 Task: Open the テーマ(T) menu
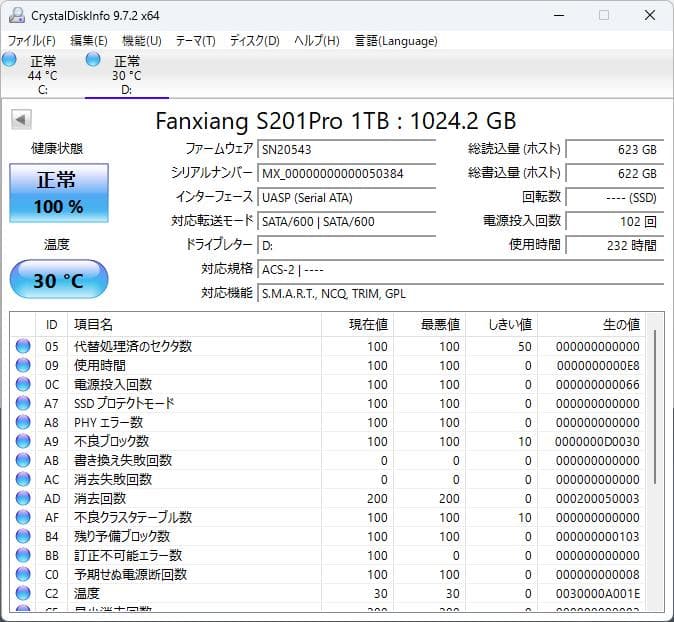tap(196, 41)
